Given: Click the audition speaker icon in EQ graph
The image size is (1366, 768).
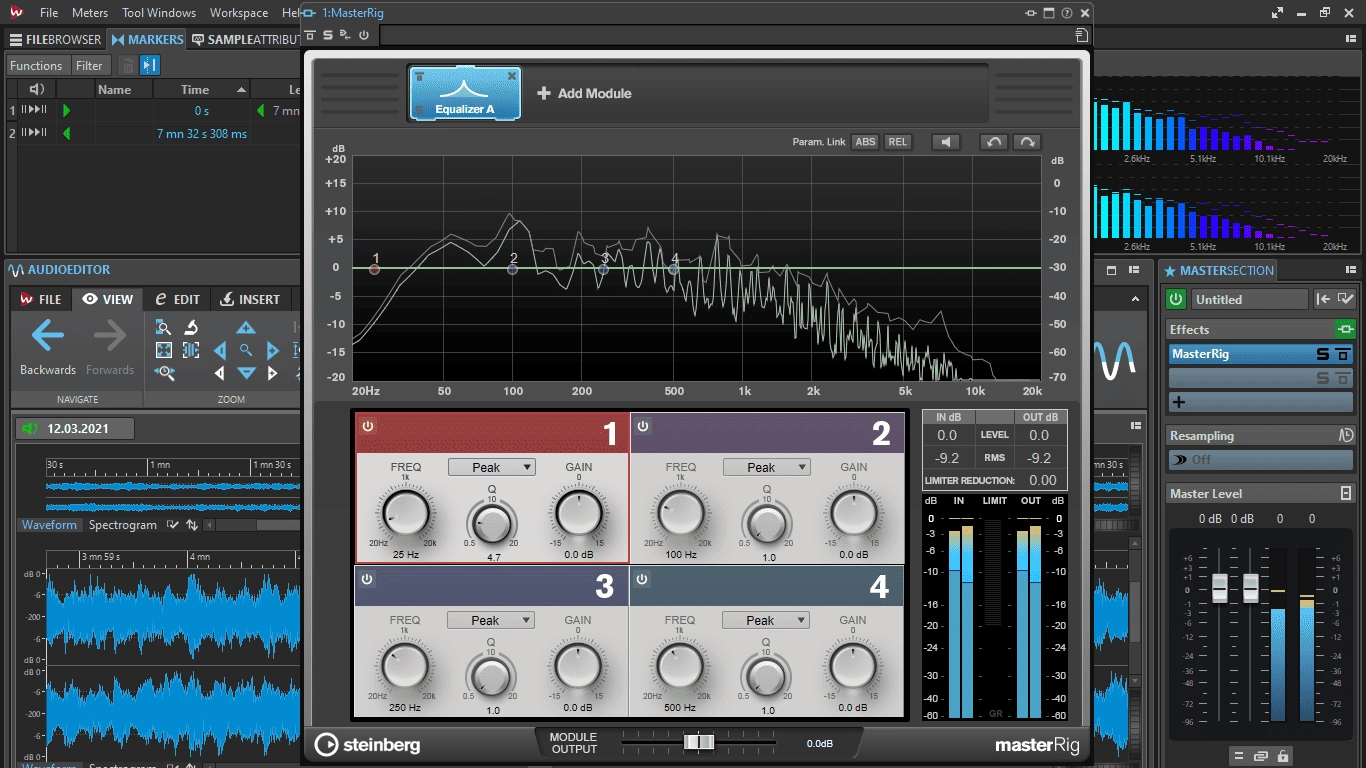Looking at the screenshot, I should (946, 142).
